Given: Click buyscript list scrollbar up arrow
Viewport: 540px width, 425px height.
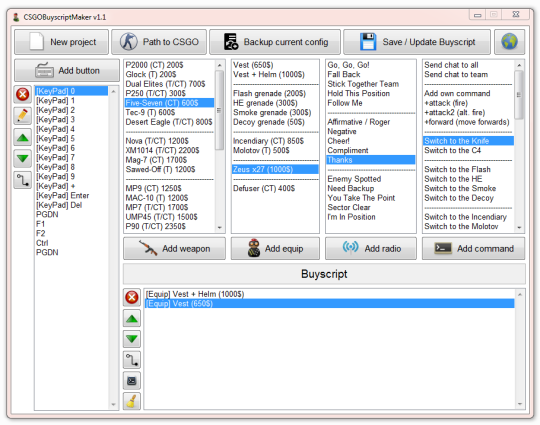Looking at the screenshot, I should [519, 294].
